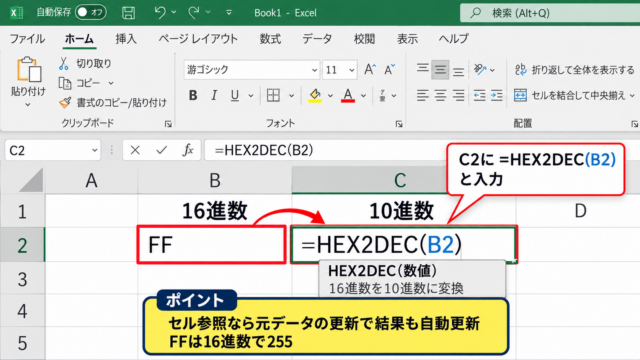Open the Undo history dropdown
This screenshot has height=360, width=640.
174,13
